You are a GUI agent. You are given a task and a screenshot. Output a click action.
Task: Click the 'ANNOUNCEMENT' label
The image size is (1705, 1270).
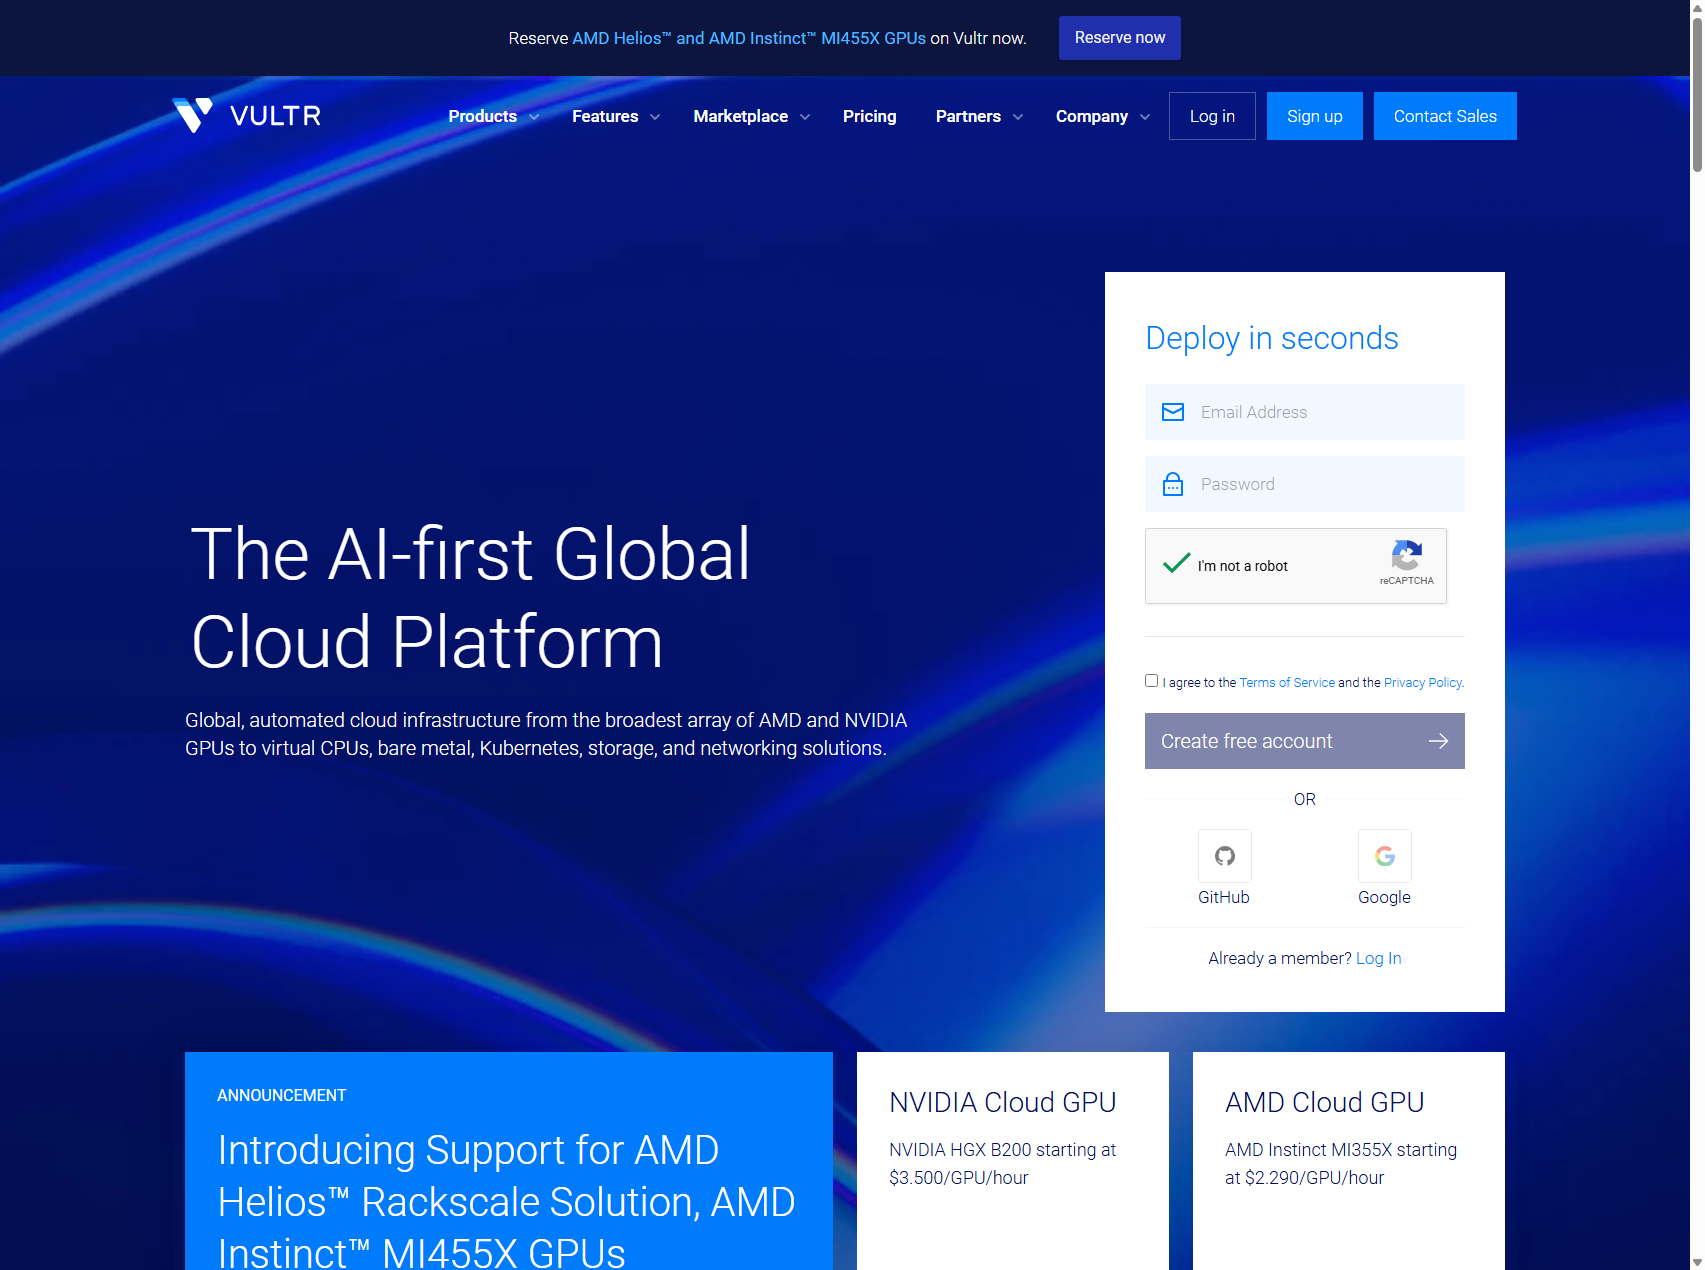[282, 1096]
